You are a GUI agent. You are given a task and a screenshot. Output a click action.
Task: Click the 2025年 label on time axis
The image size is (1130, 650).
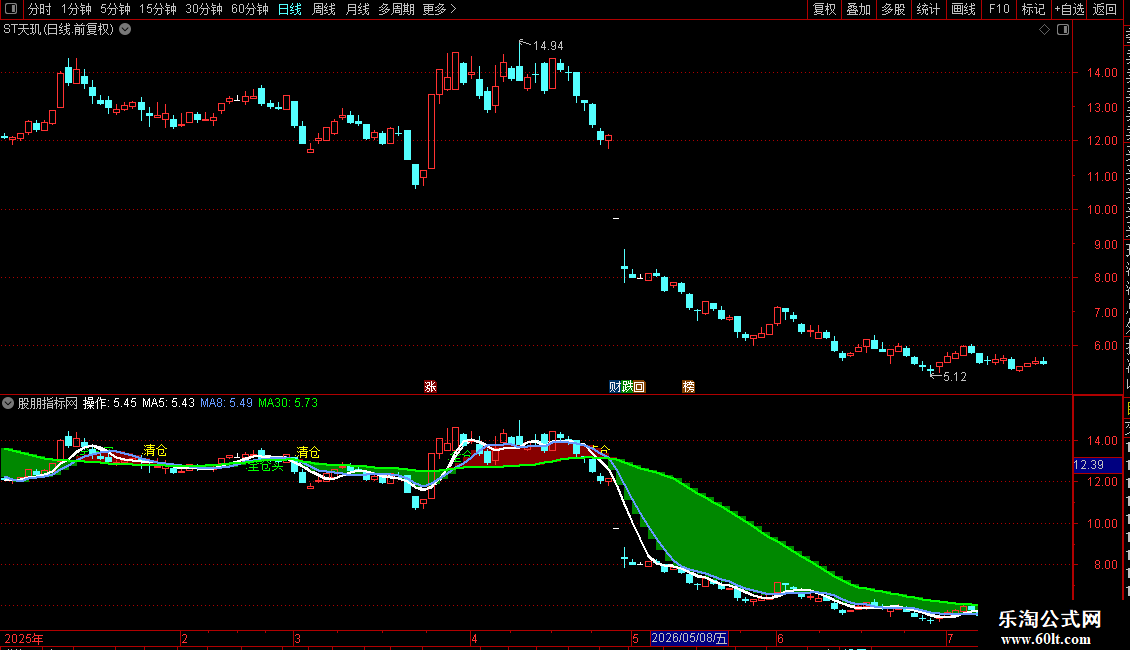24,638
